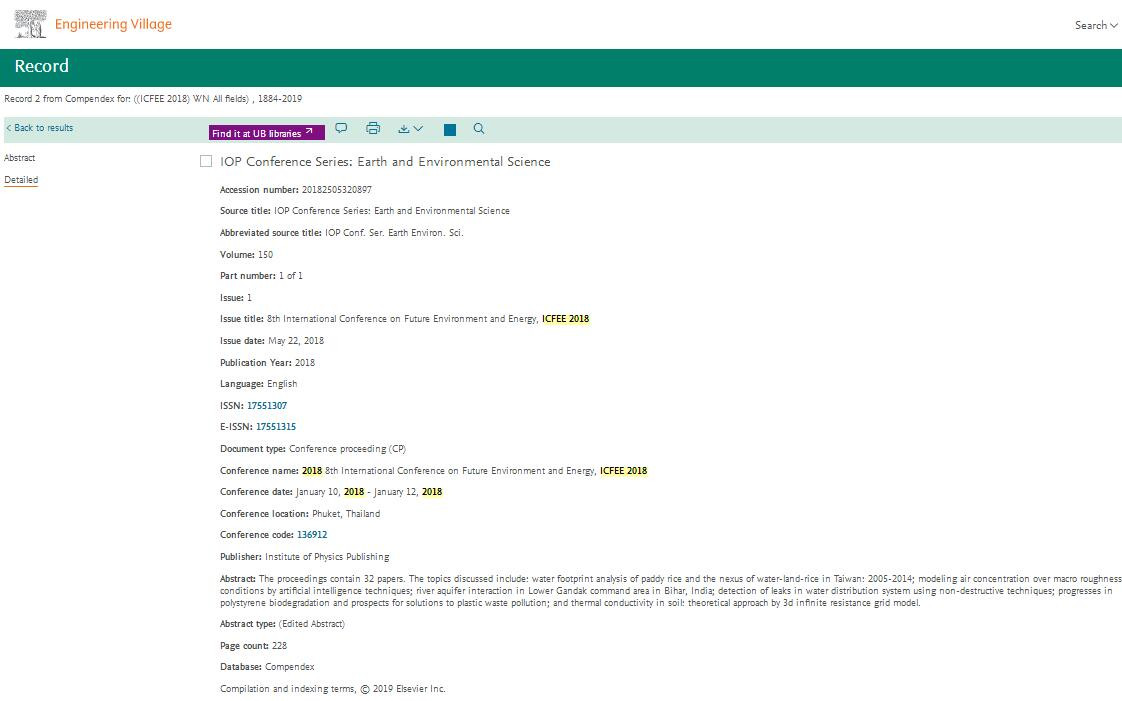The height and width of the screenshot is (701, 1122).
Task: Click the Engineering Village title text
Action: [113, 24]
